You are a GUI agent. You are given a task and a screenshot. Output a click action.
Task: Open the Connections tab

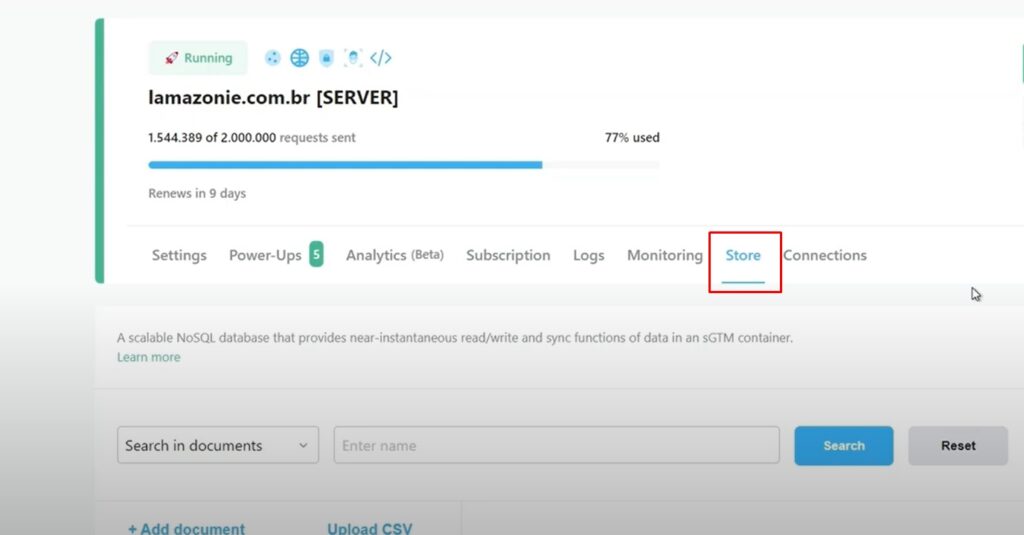[825, 255]
